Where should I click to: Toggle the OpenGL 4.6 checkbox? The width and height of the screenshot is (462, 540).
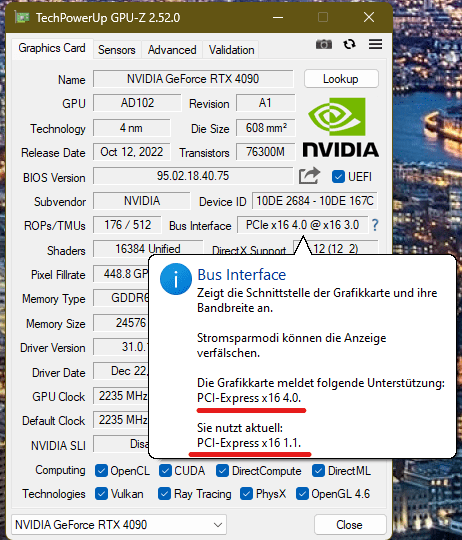302,494
